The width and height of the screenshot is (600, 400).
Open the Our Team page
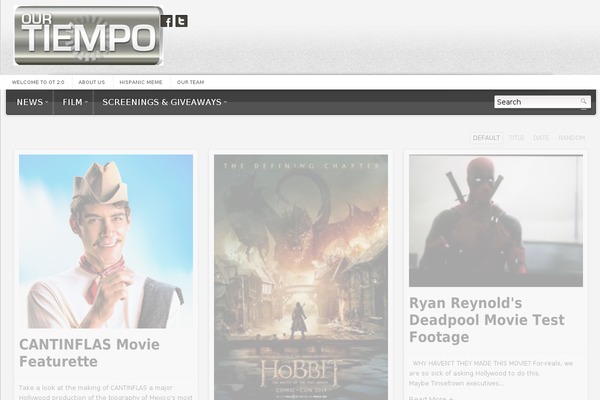click(190, 82)
